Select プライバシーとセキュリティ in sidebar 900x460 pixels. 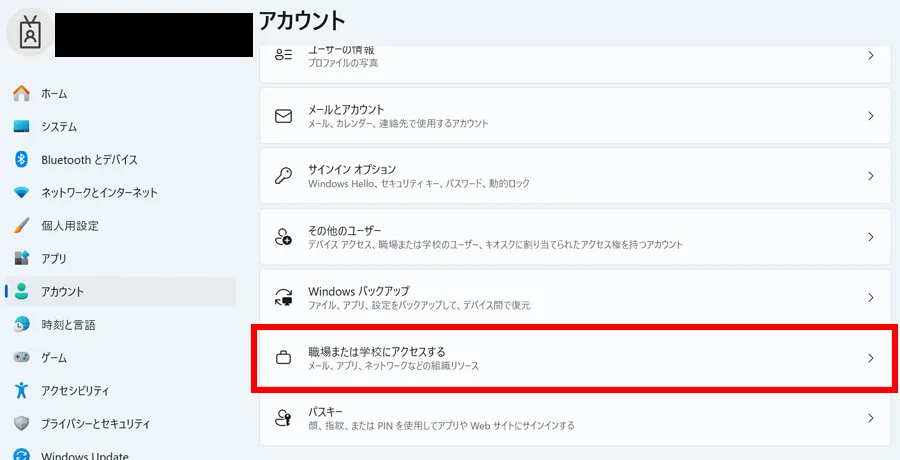(95, 423)
